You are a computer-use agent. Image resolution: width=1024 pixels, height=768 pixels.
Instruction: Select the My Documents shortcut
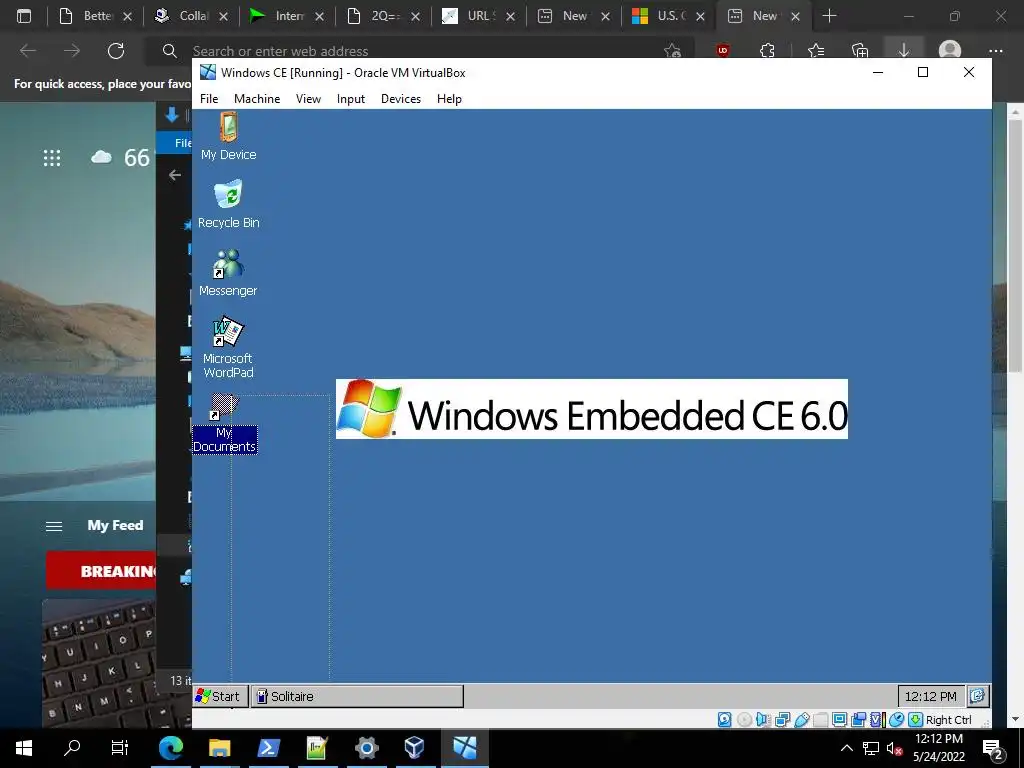tap(224, 424)
